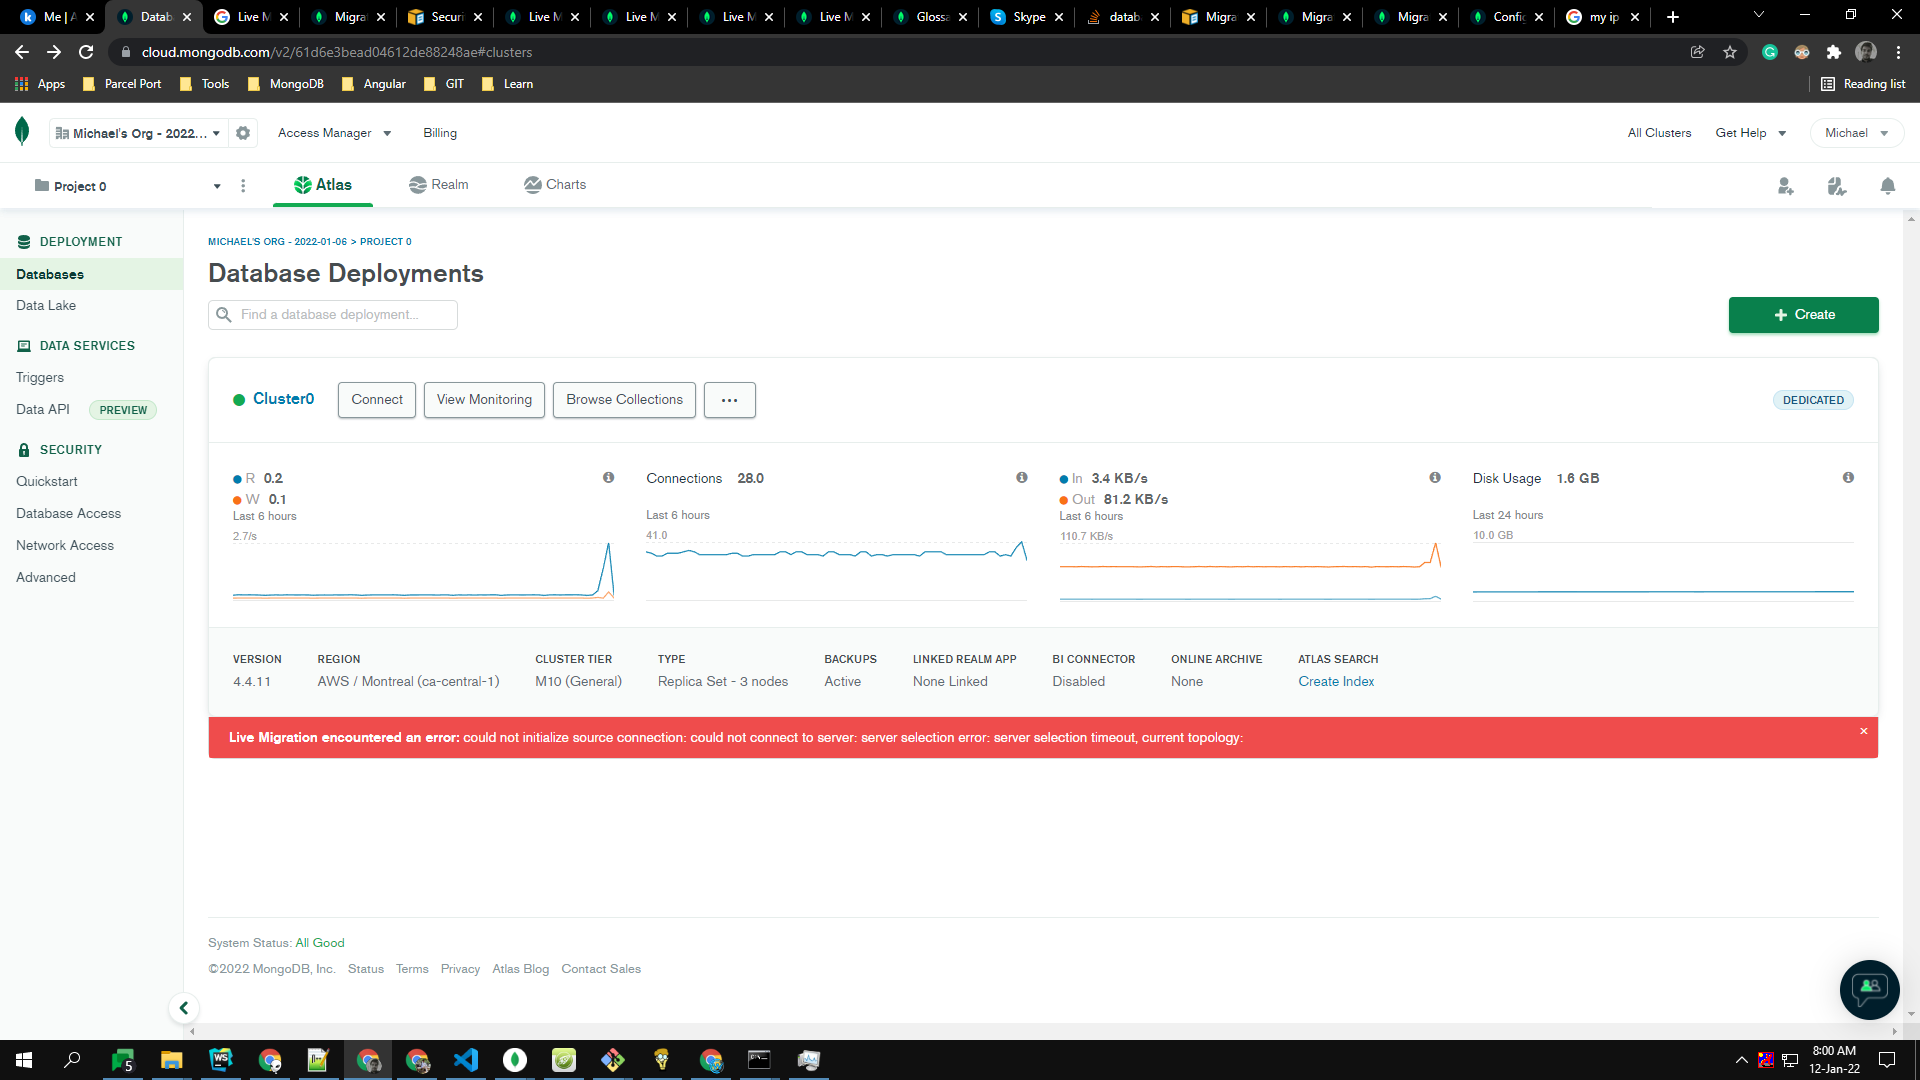Image resolution: width=1920 pixels, height=1080 pixels.
Task: Collapse the sidebar with the chevron arrow
Action: [184, 1008]
